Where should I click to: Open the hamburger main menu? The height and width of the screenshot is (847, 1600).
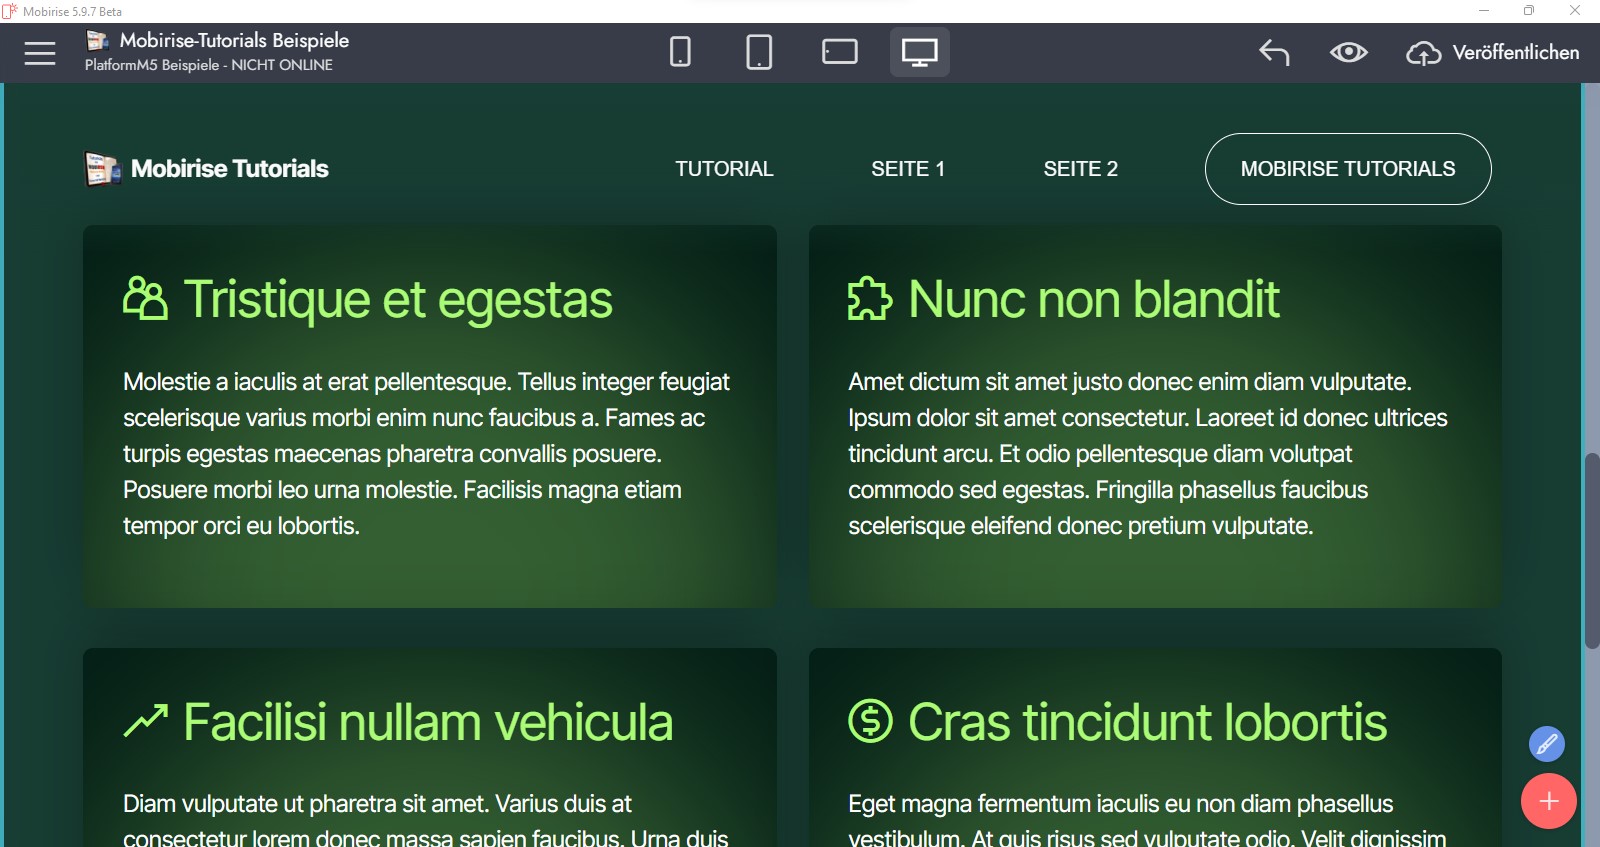point(40,53)
